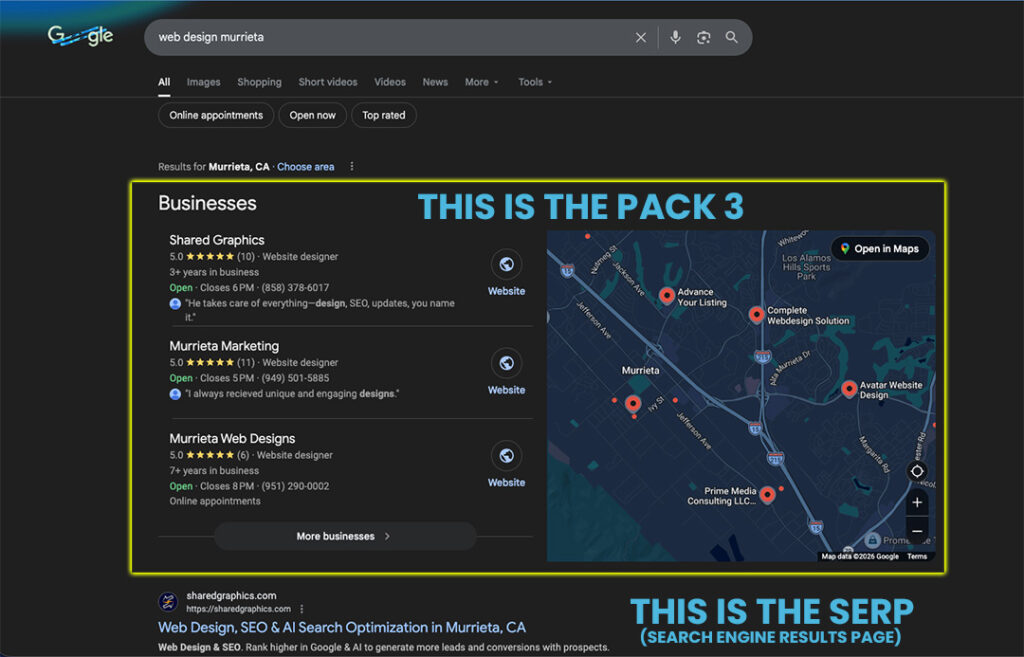Enable the Online appointments filter

click(x=215, y=115)
